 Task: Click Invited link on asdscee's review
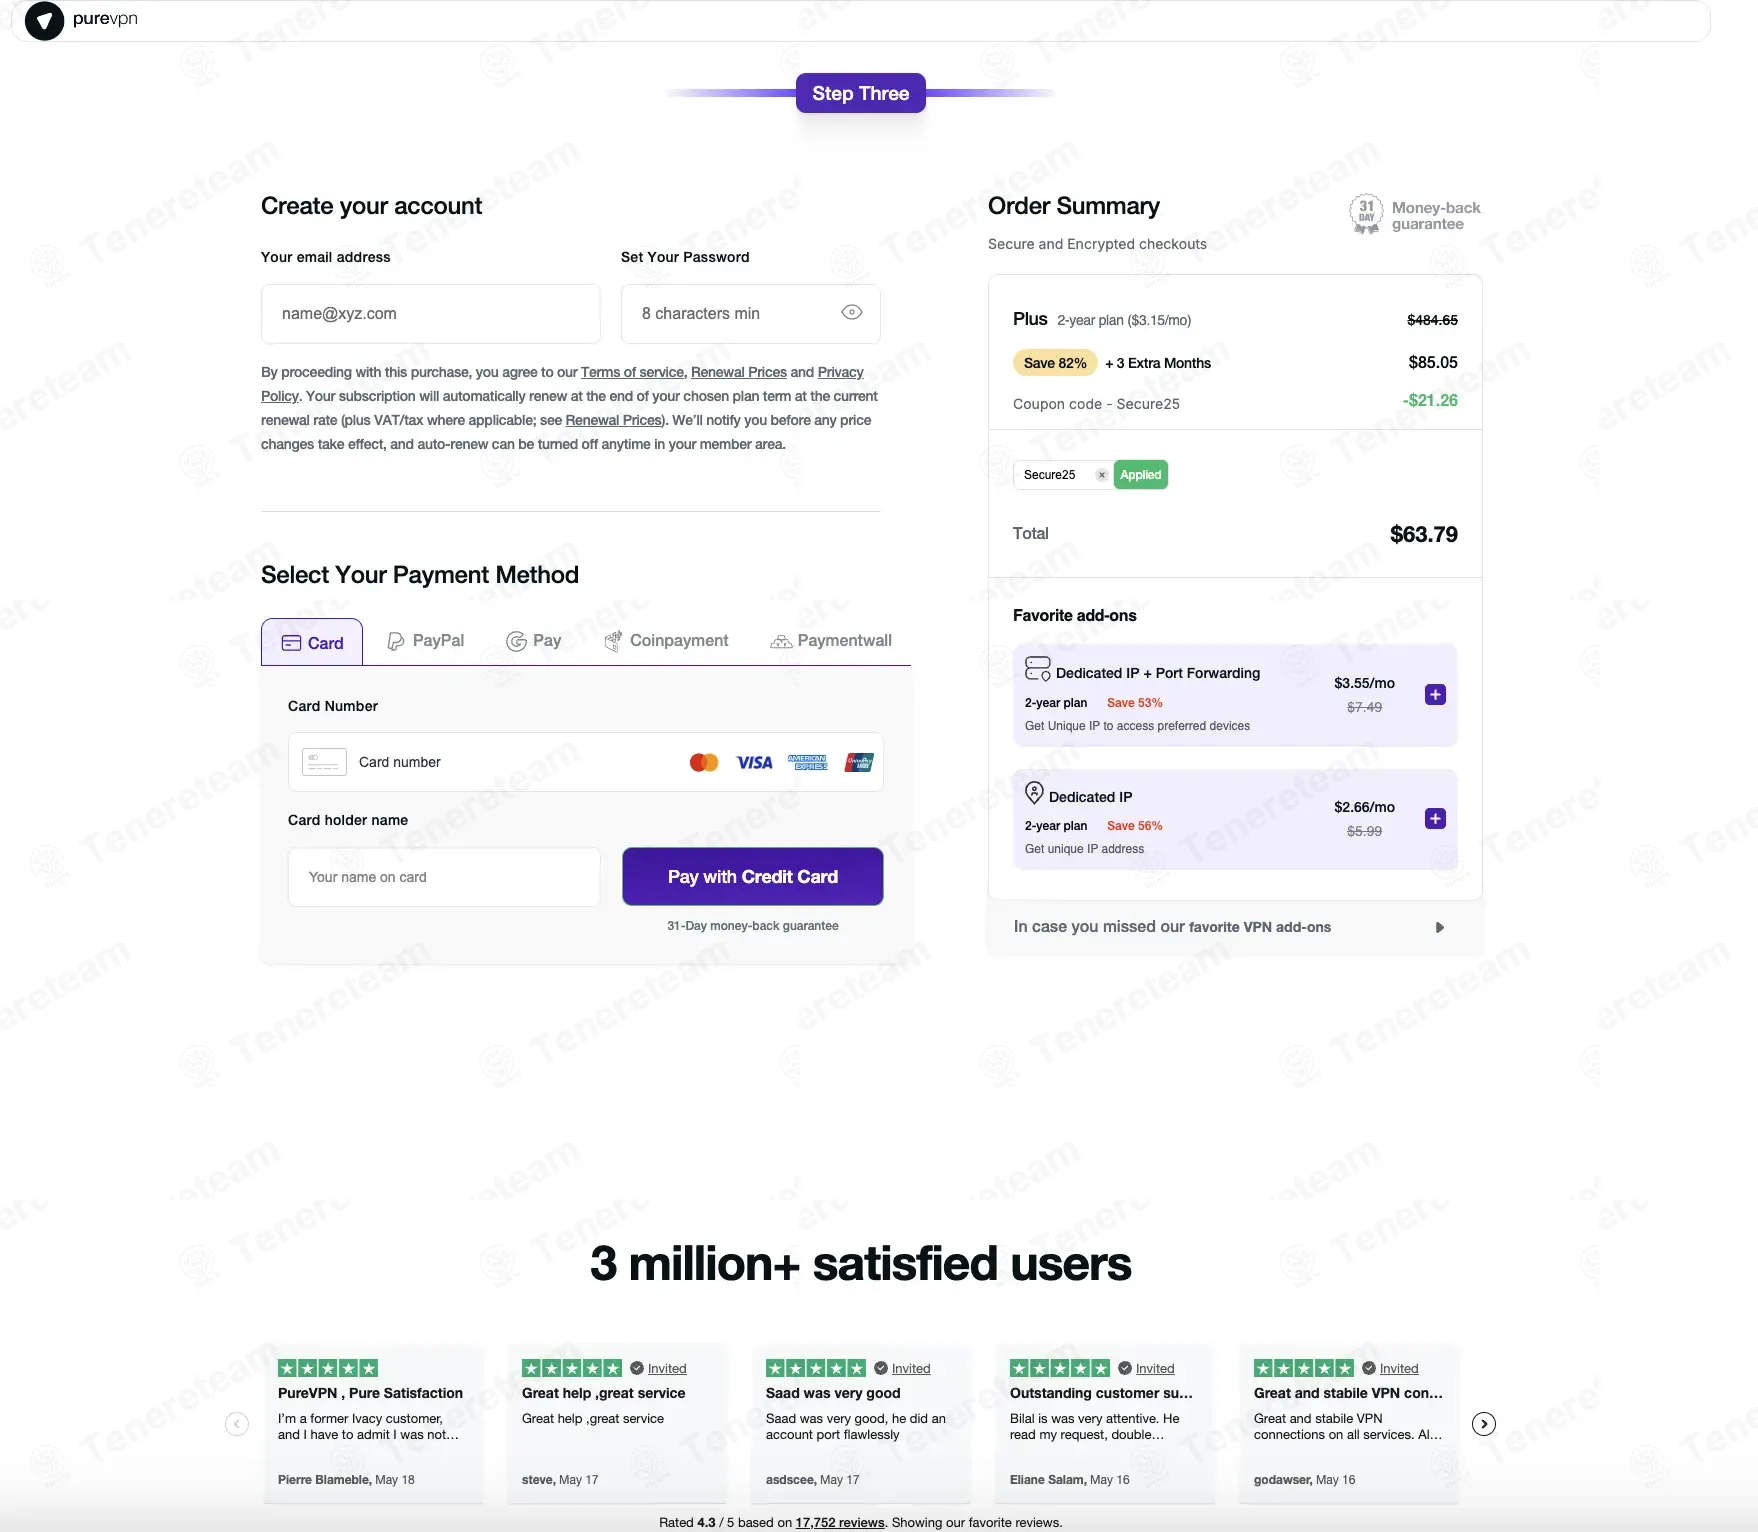pos(911,1369)
